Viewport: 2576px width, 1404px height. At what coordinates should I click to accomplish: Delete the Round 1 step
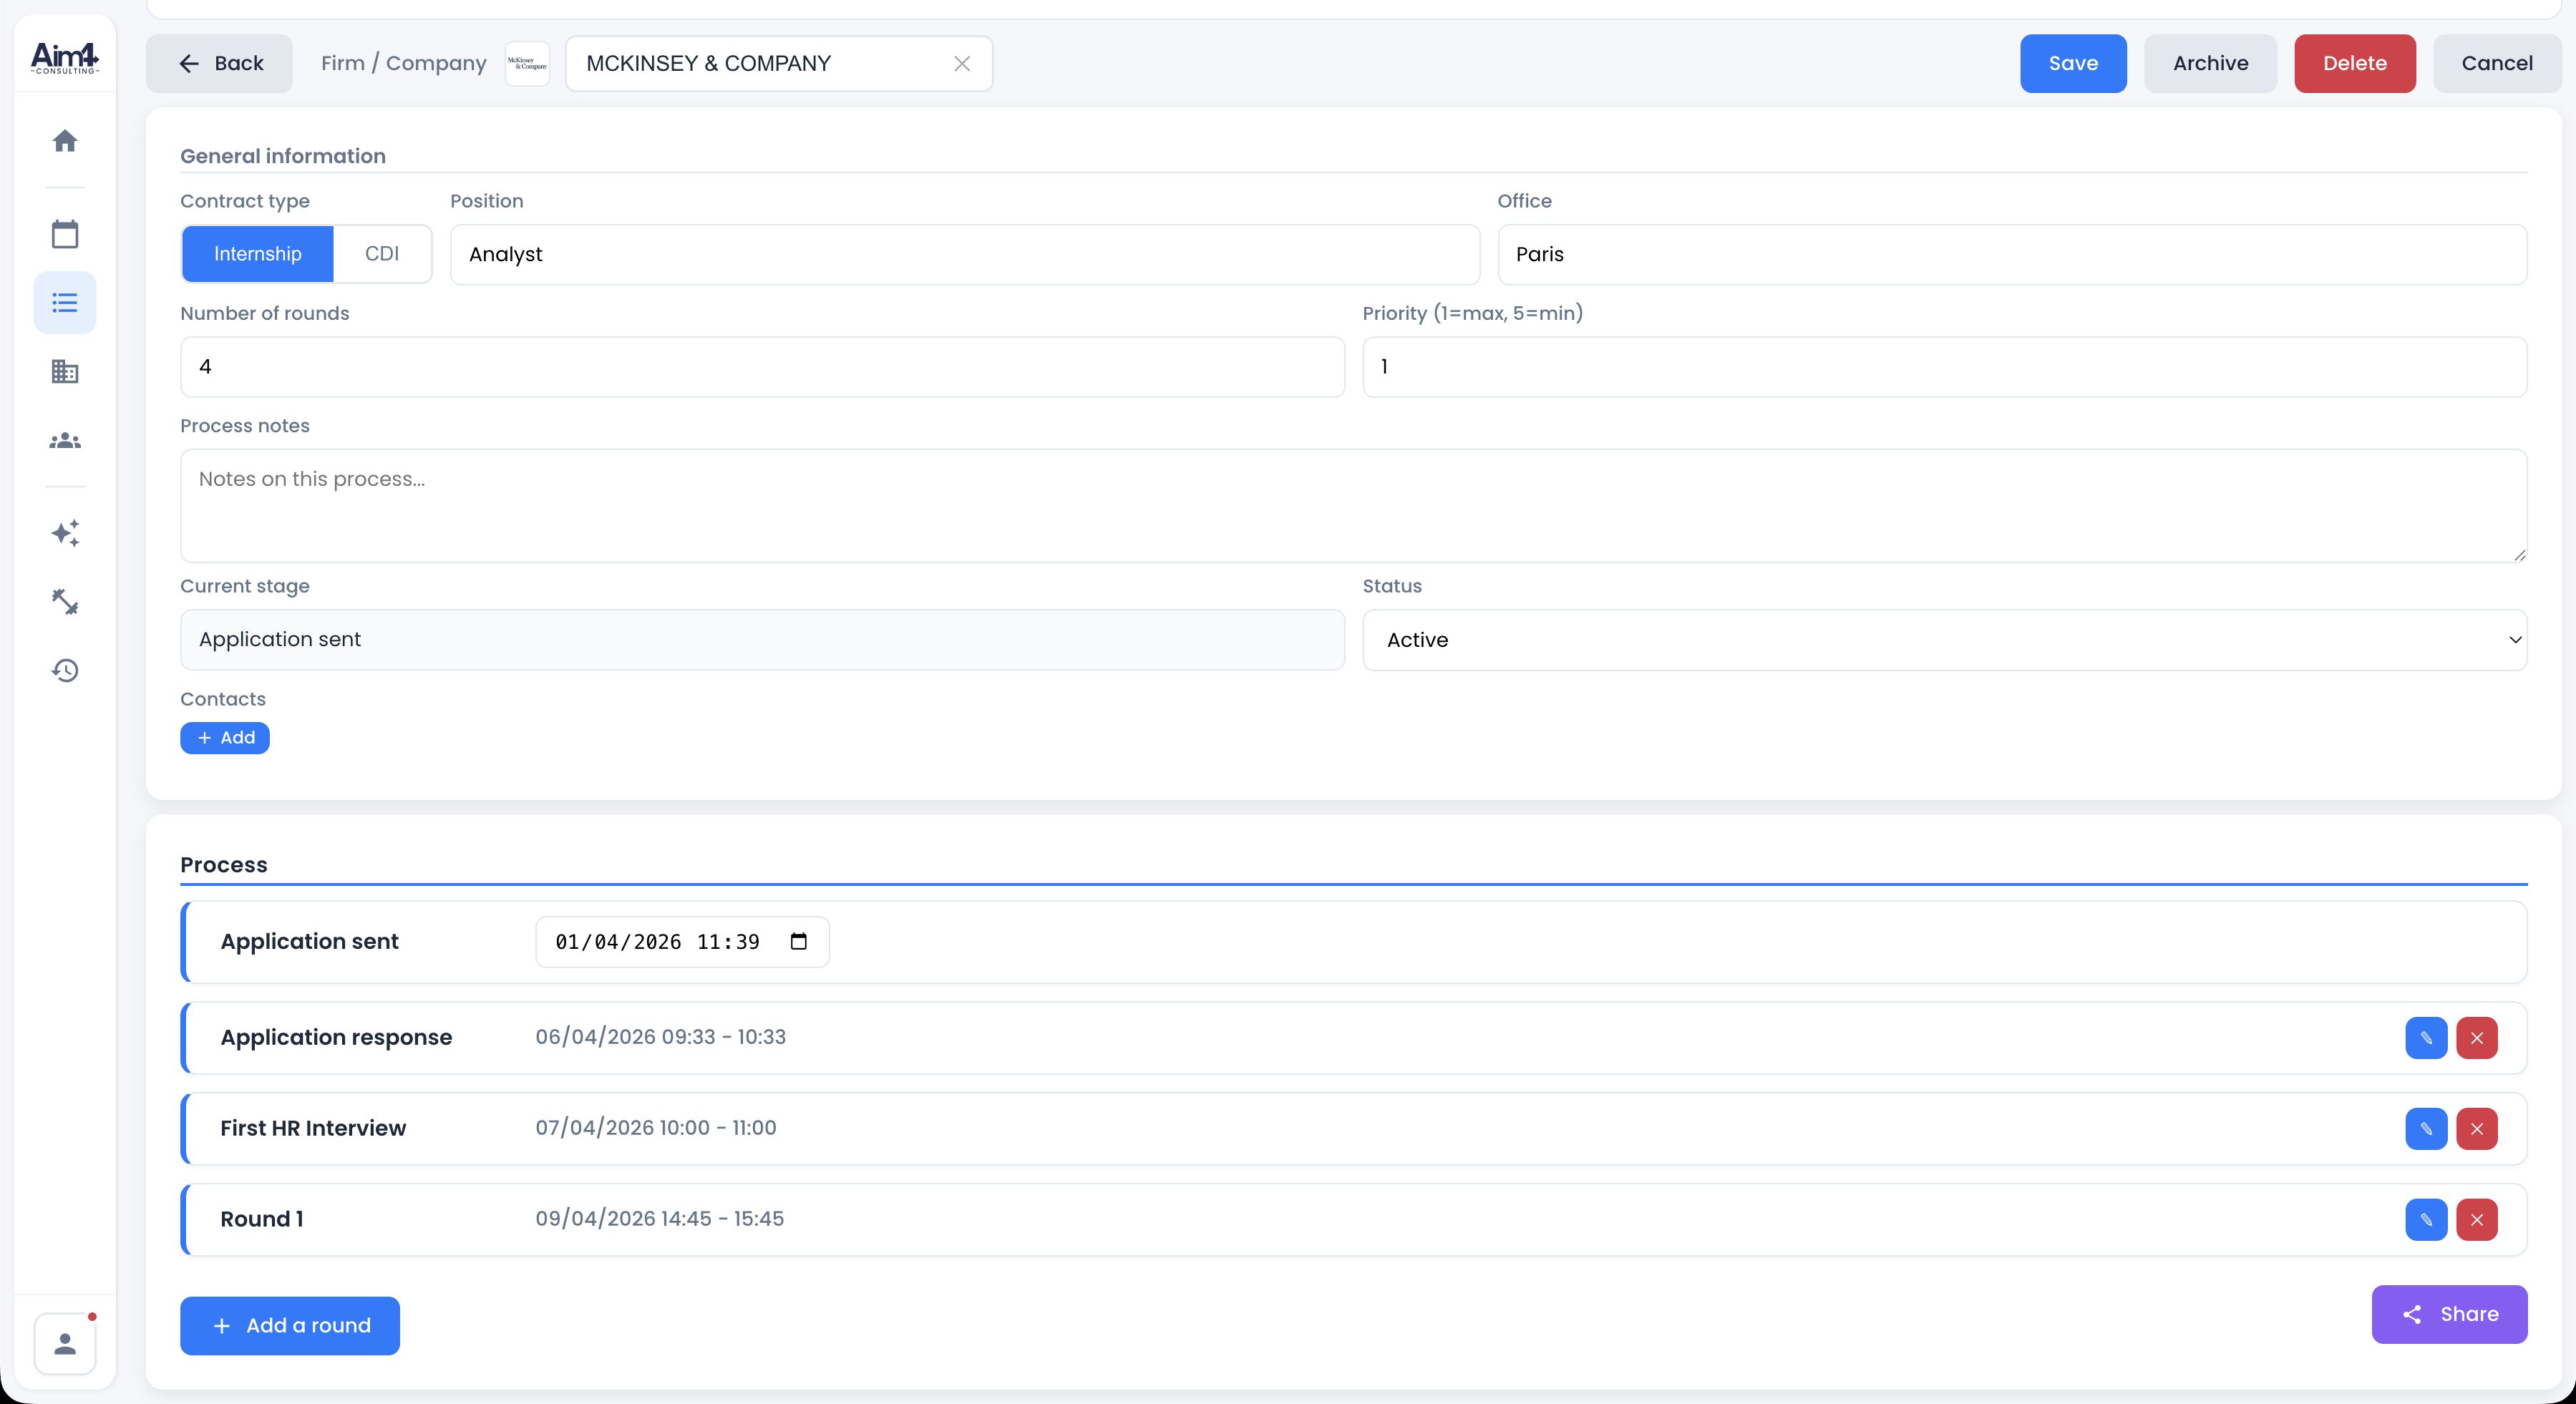[x=2477, y=1220]
